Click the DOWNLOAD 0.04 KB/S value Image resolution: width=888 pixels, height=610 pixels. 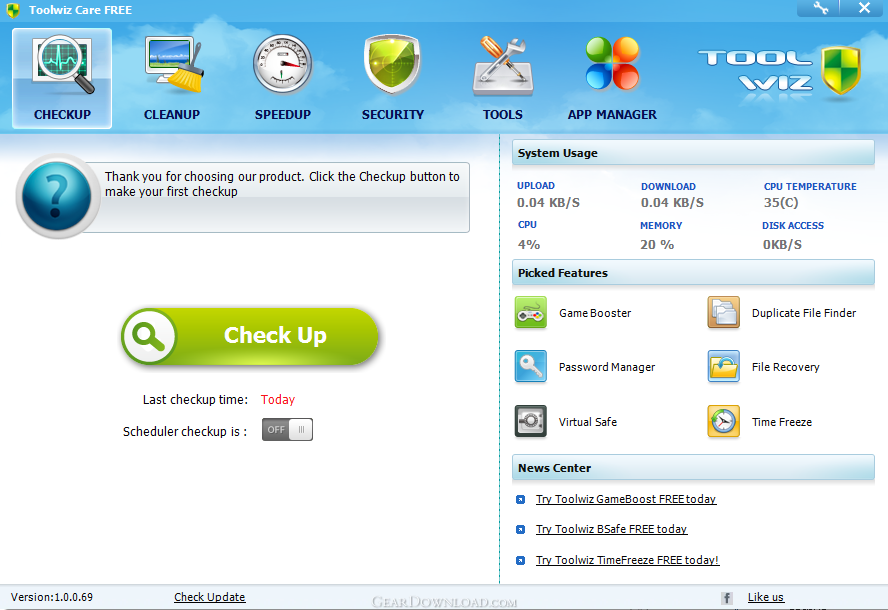coord(672,202)
